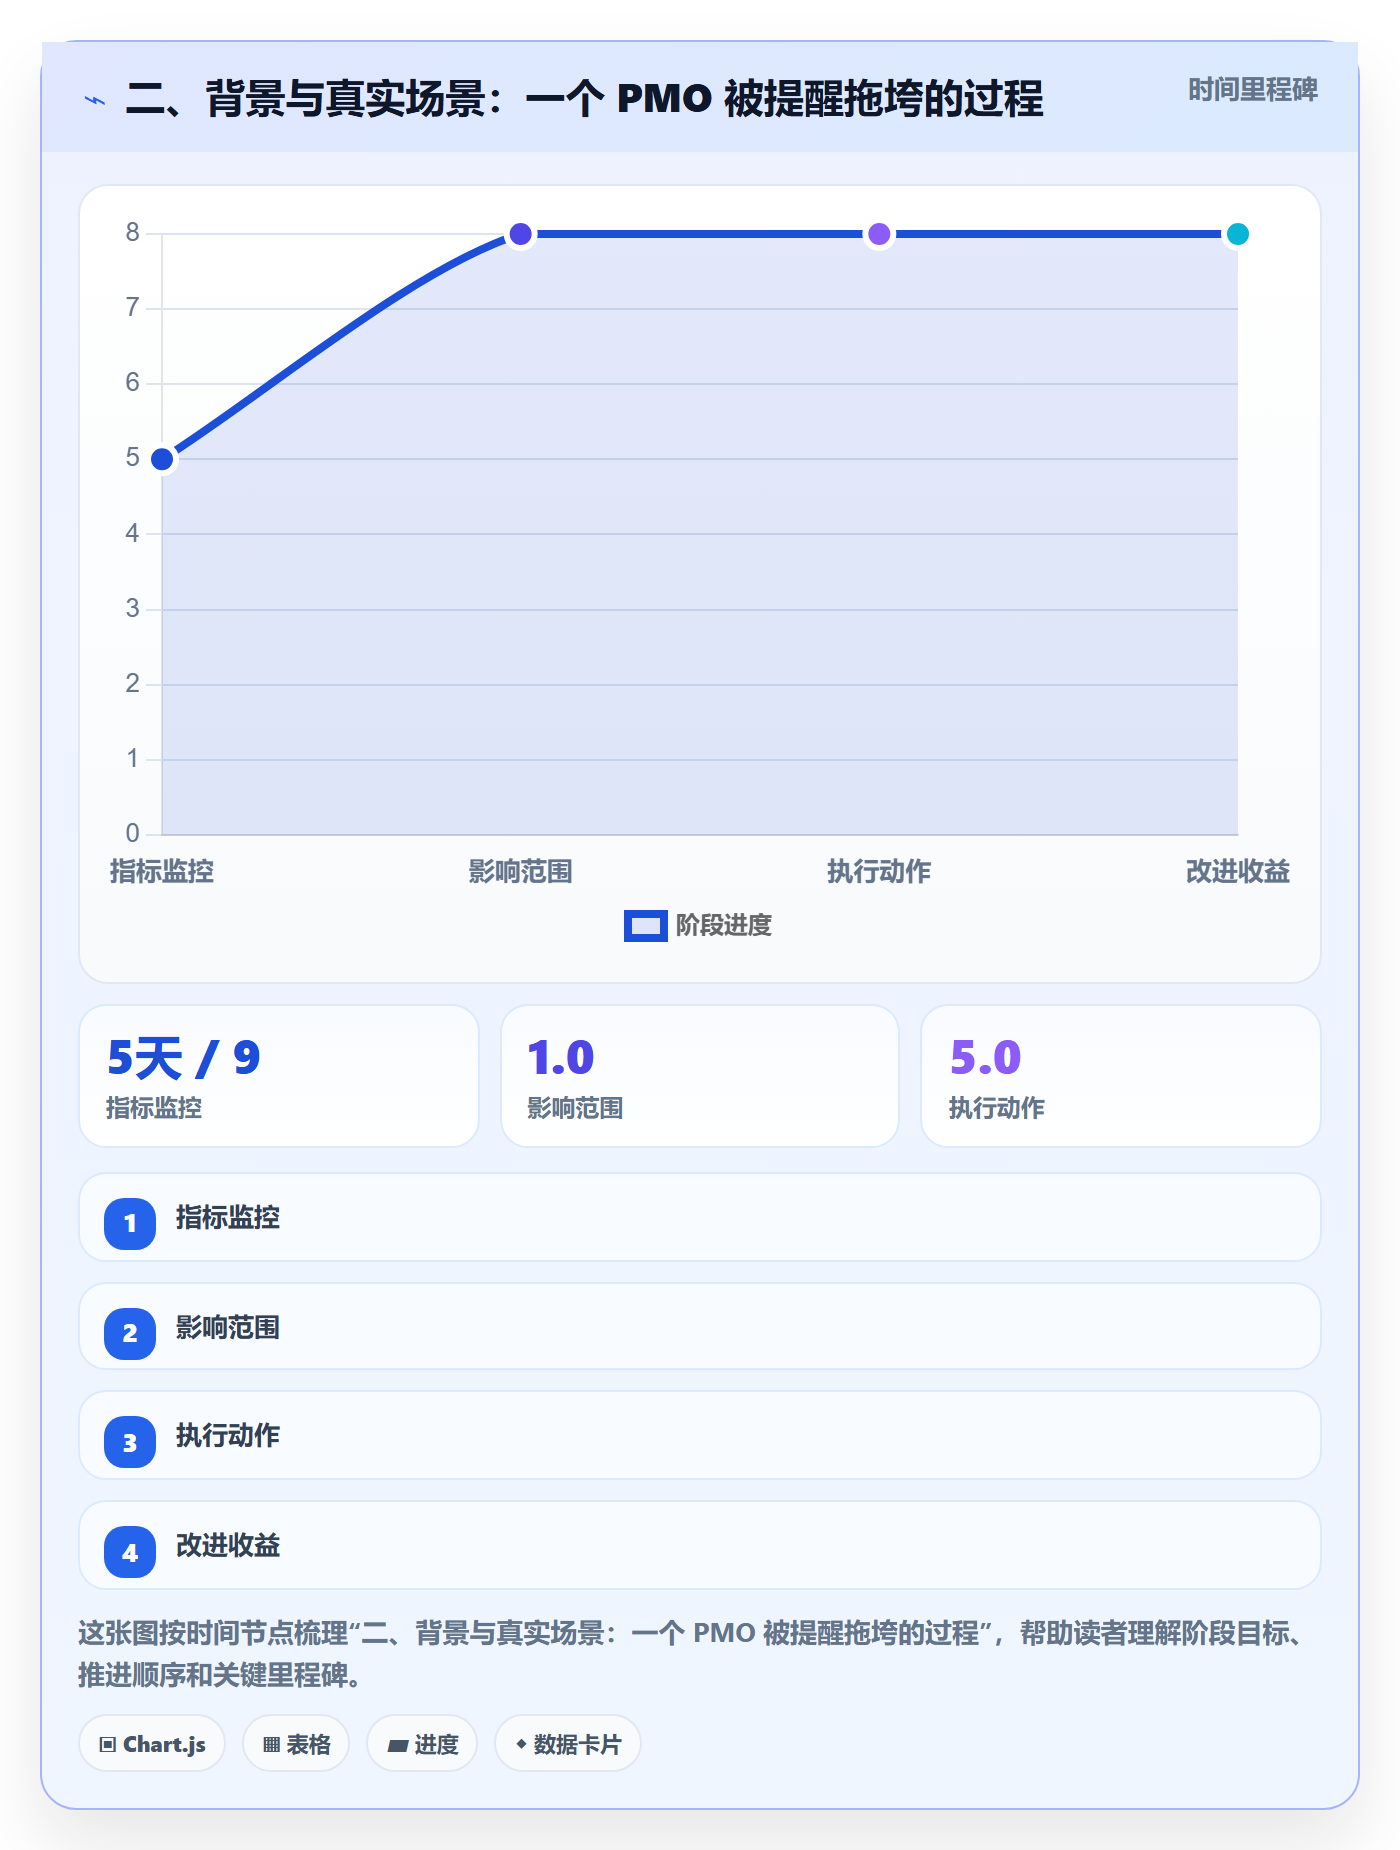The image size is (1400, 1850).
Task: Click the 5天 / 9 value in the 指标监控 card
Action: pyautogui.click(x=183, y=1058)
